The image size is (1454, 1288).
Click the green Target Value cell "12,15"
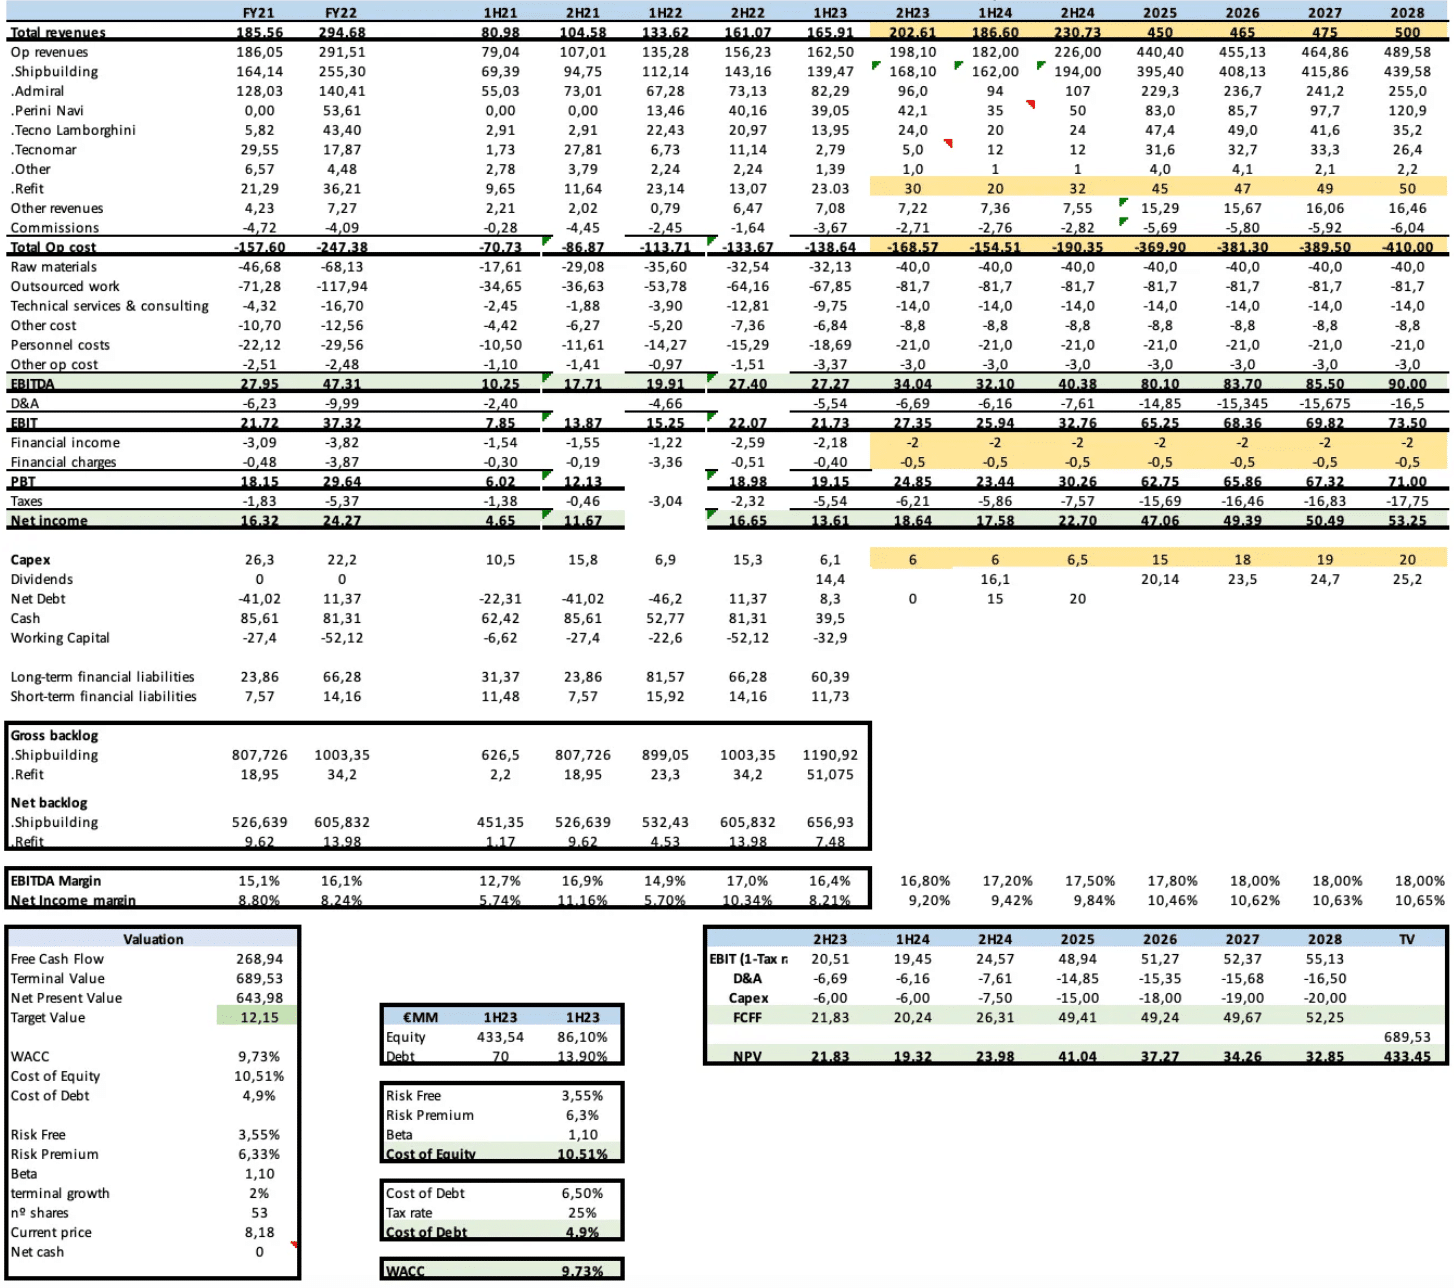click(x=258, y=1017)
